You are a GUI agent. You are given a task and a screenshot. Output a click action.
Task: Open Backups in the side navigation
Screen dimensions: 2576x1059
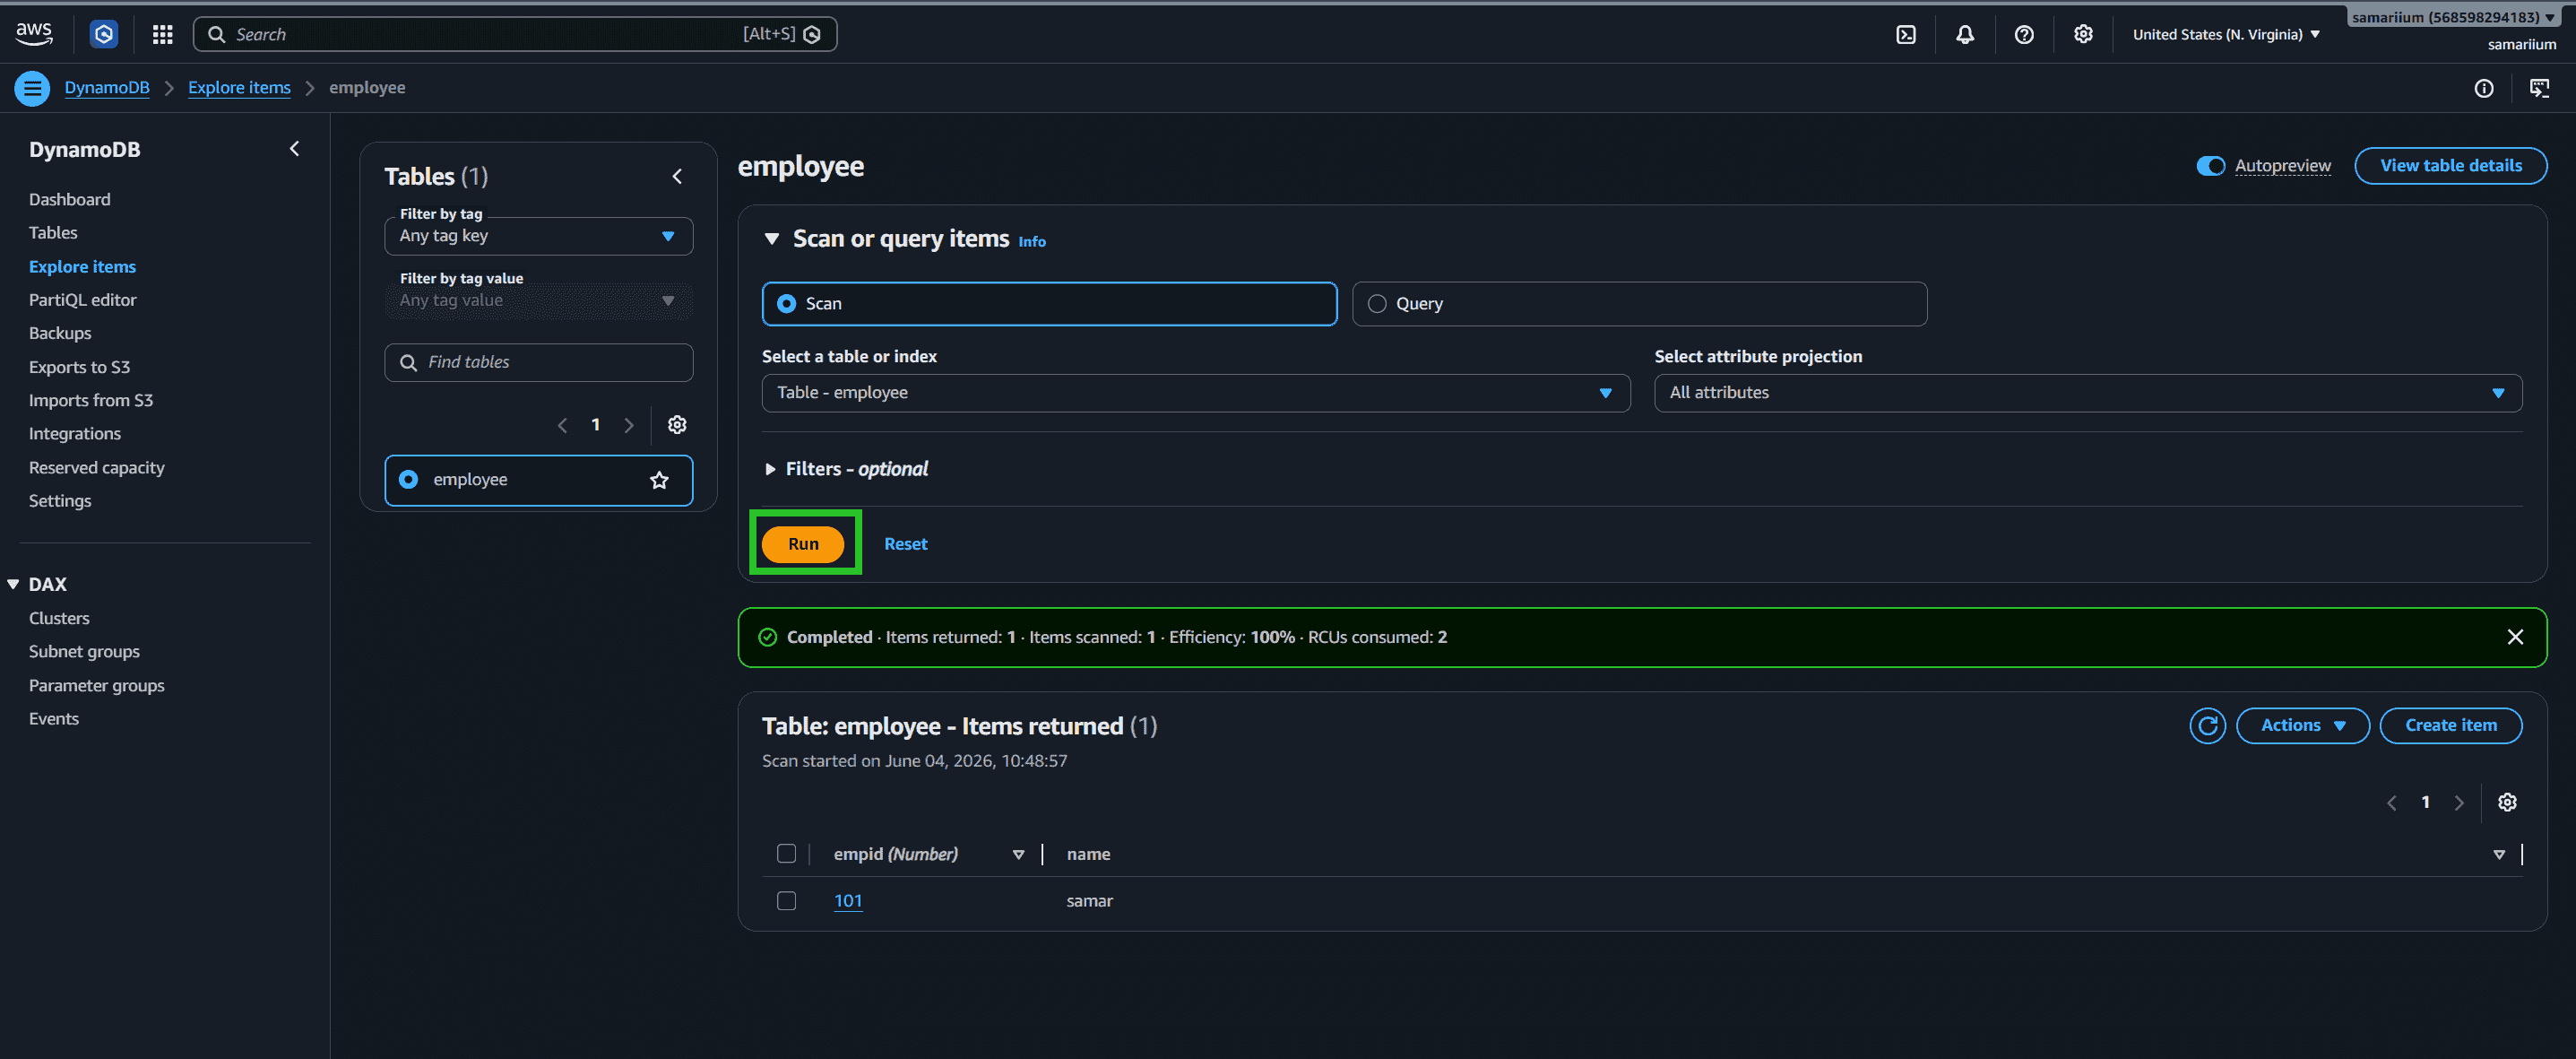[x=60, y=333]
